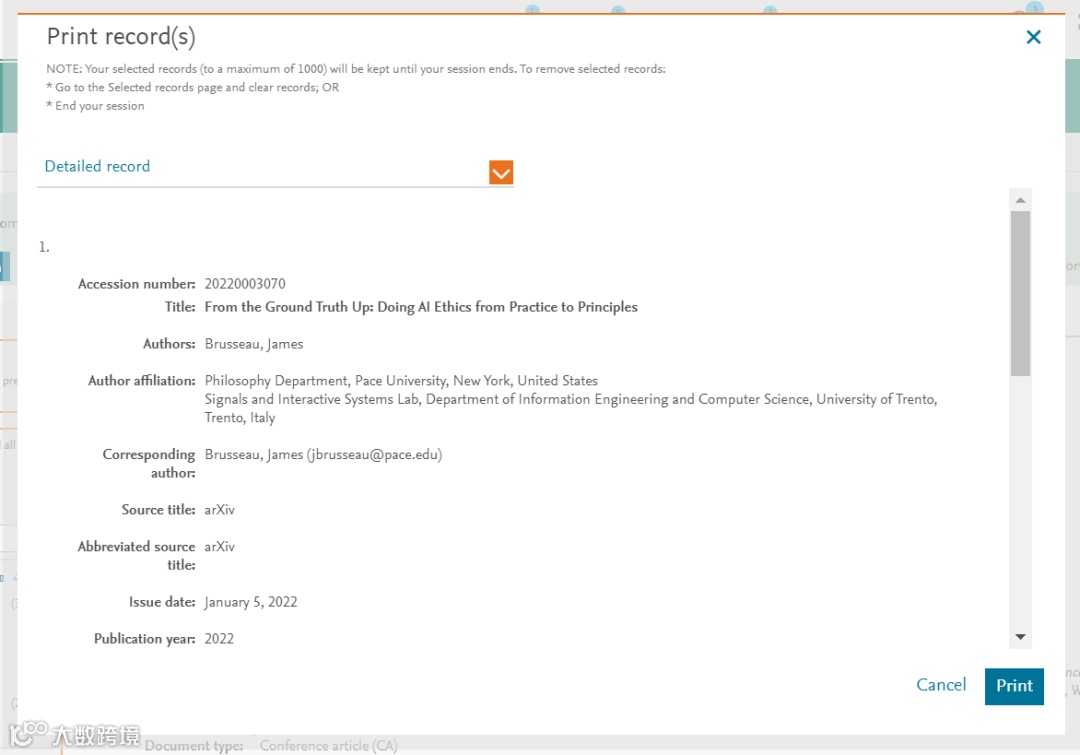The image size is (1080, 755).
Task: Click the Print record(s) heading
Action: pyautogui.click(x=121, y=37)
